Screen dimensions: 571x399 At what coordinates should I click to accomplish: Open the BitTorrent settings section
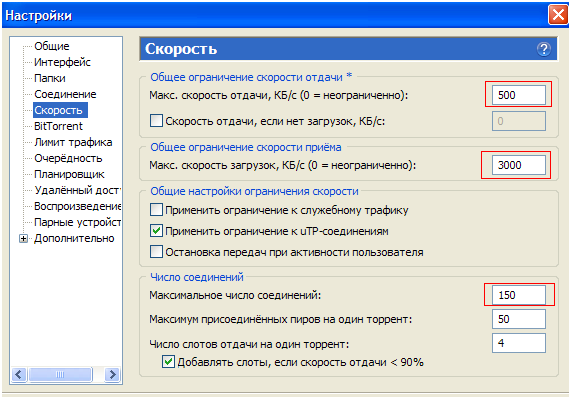pos(58,126)
